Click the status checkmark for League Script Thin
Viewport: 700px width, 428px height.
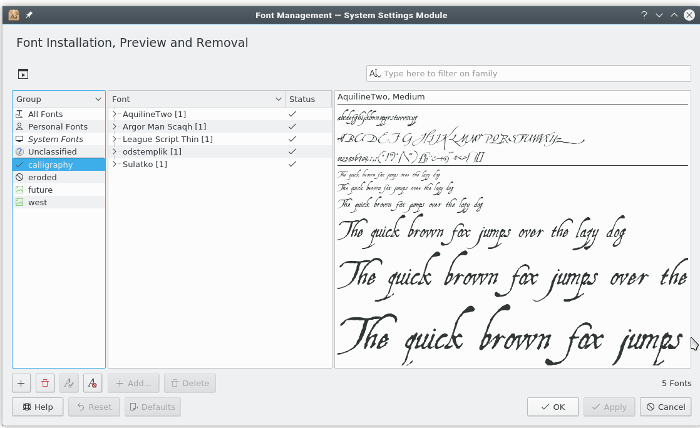click(292, 139)
